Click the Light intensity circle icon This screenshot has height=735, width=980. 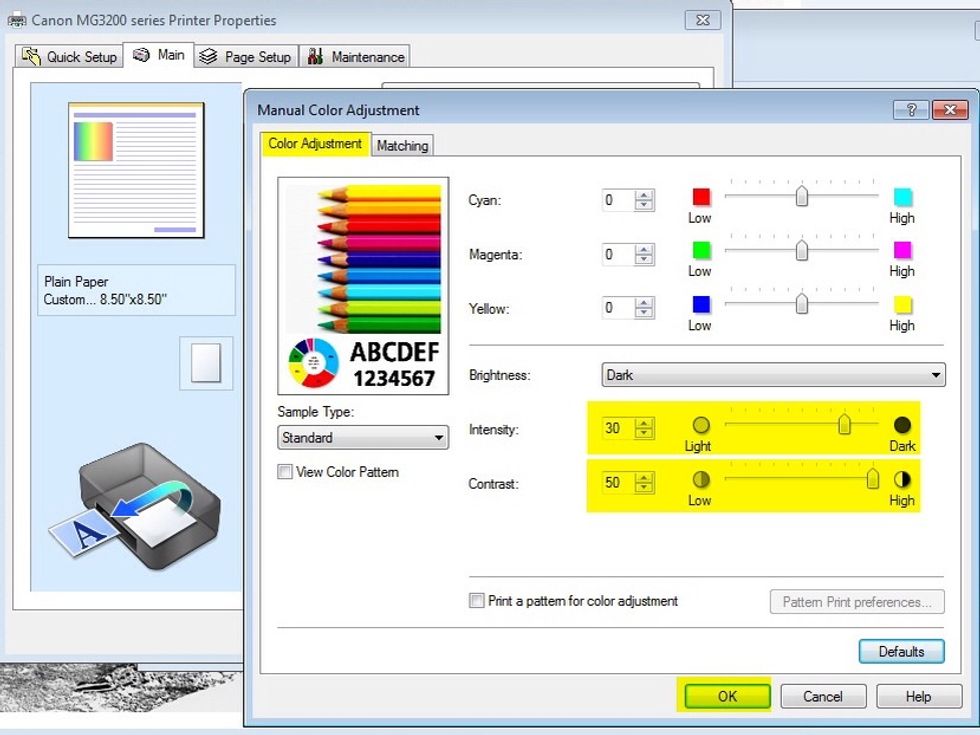(700, 426)
